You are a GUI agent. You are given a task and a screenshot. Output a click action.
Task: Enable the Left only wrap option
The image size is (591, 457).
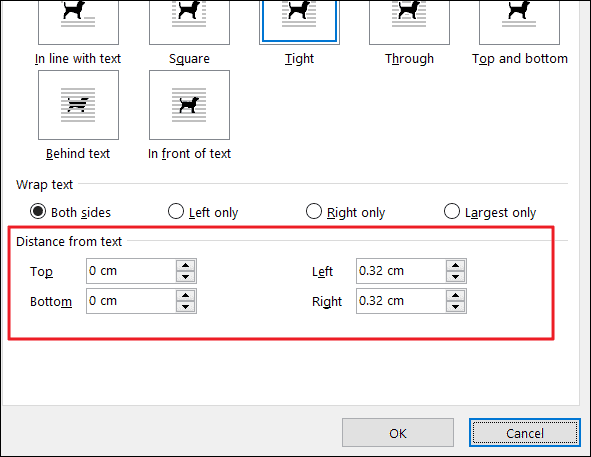tap(176, 212)
